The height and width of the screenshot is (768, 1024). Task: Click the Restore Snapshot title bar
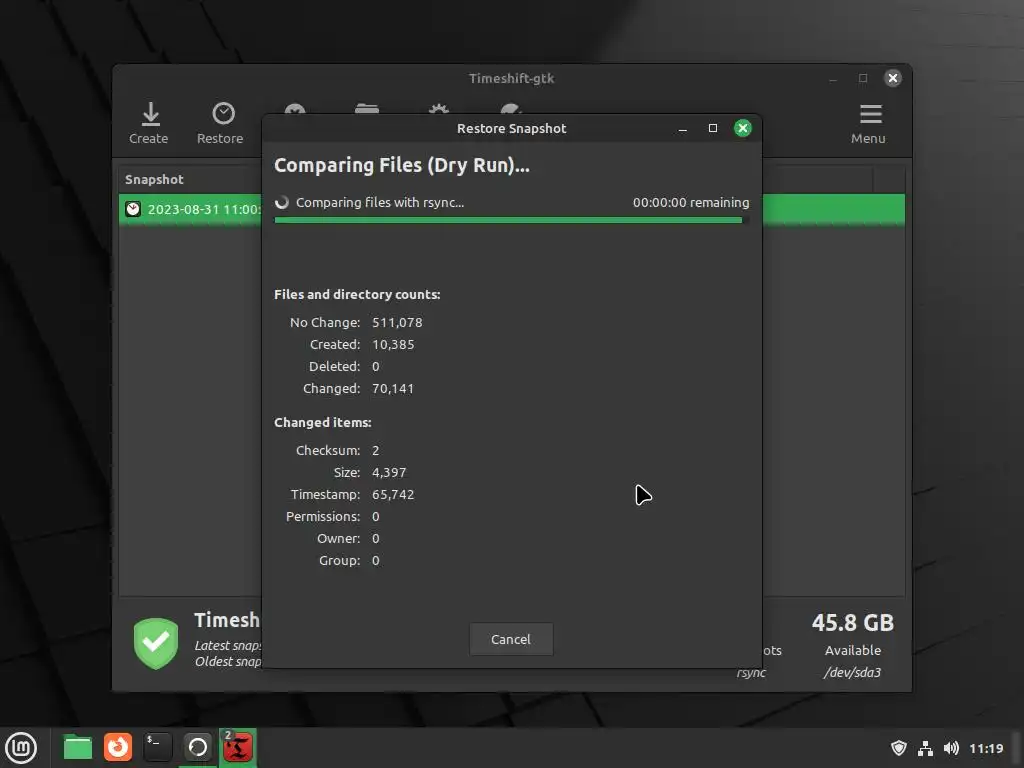click(511, 129)
